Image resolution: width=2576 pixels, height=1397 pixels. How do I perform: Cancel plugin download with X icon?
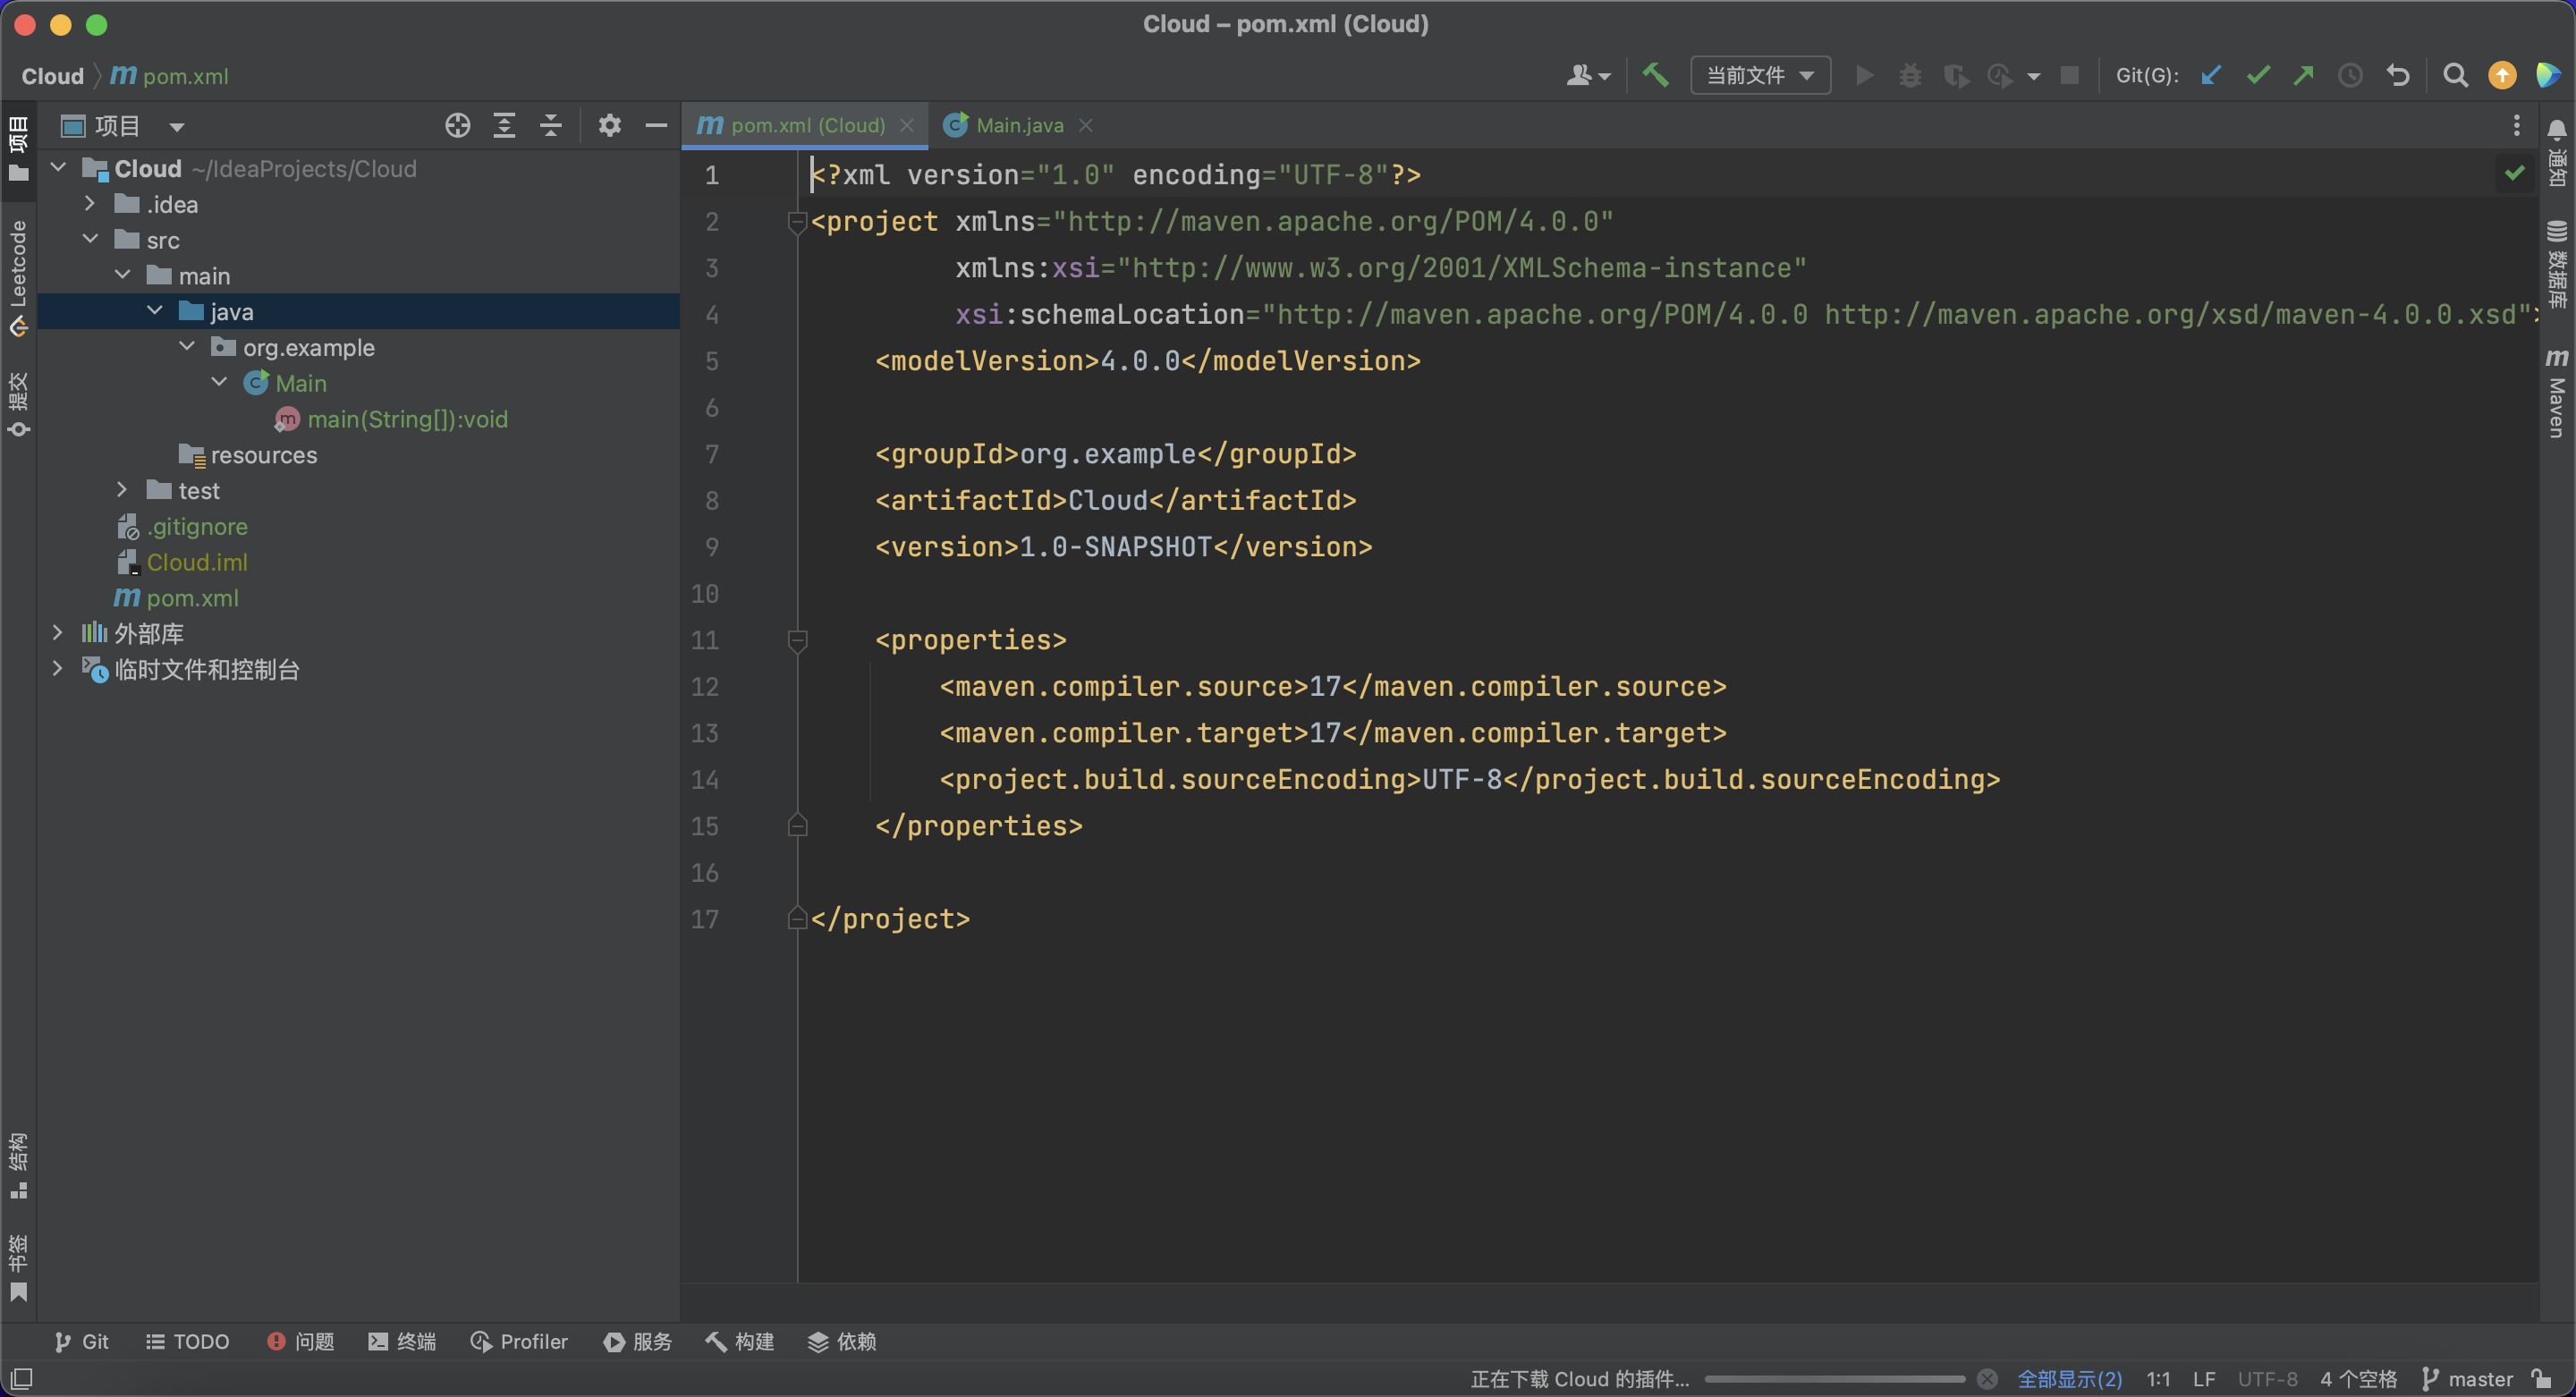click(x=1987, y=1379)
